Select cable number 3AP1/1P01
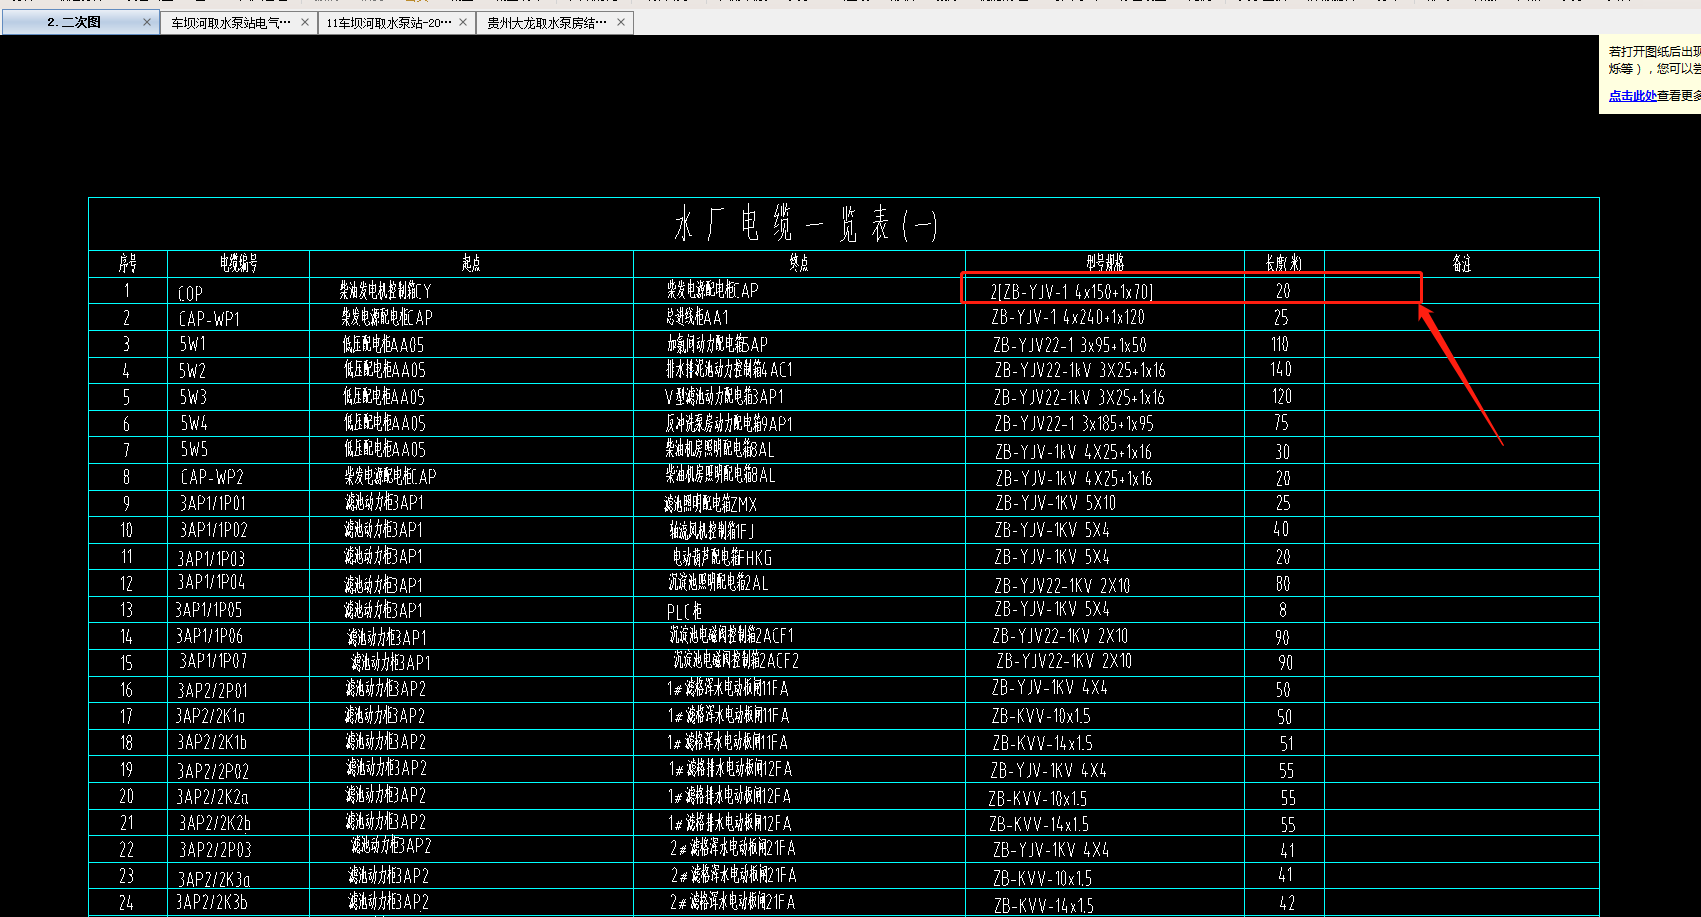 coord(213,503)
